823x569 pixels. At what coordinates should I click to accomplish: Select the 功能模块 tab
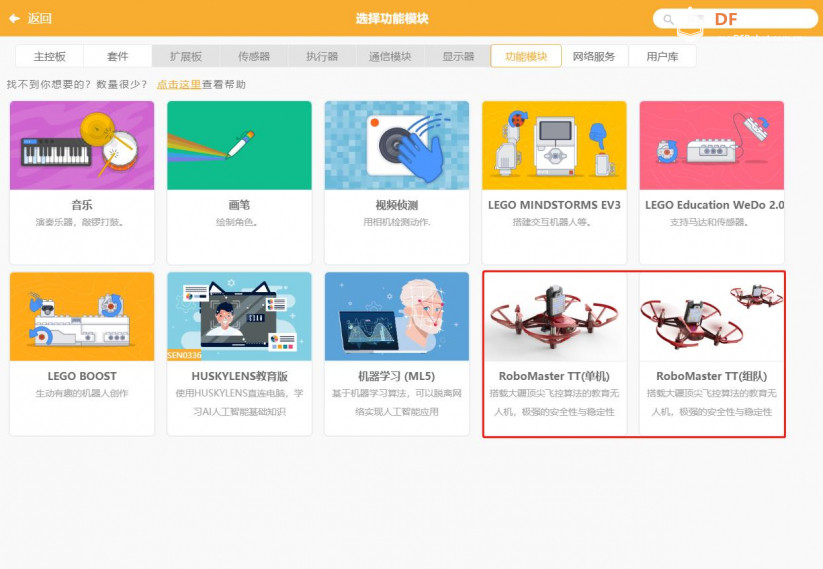[x=526, y=56]
